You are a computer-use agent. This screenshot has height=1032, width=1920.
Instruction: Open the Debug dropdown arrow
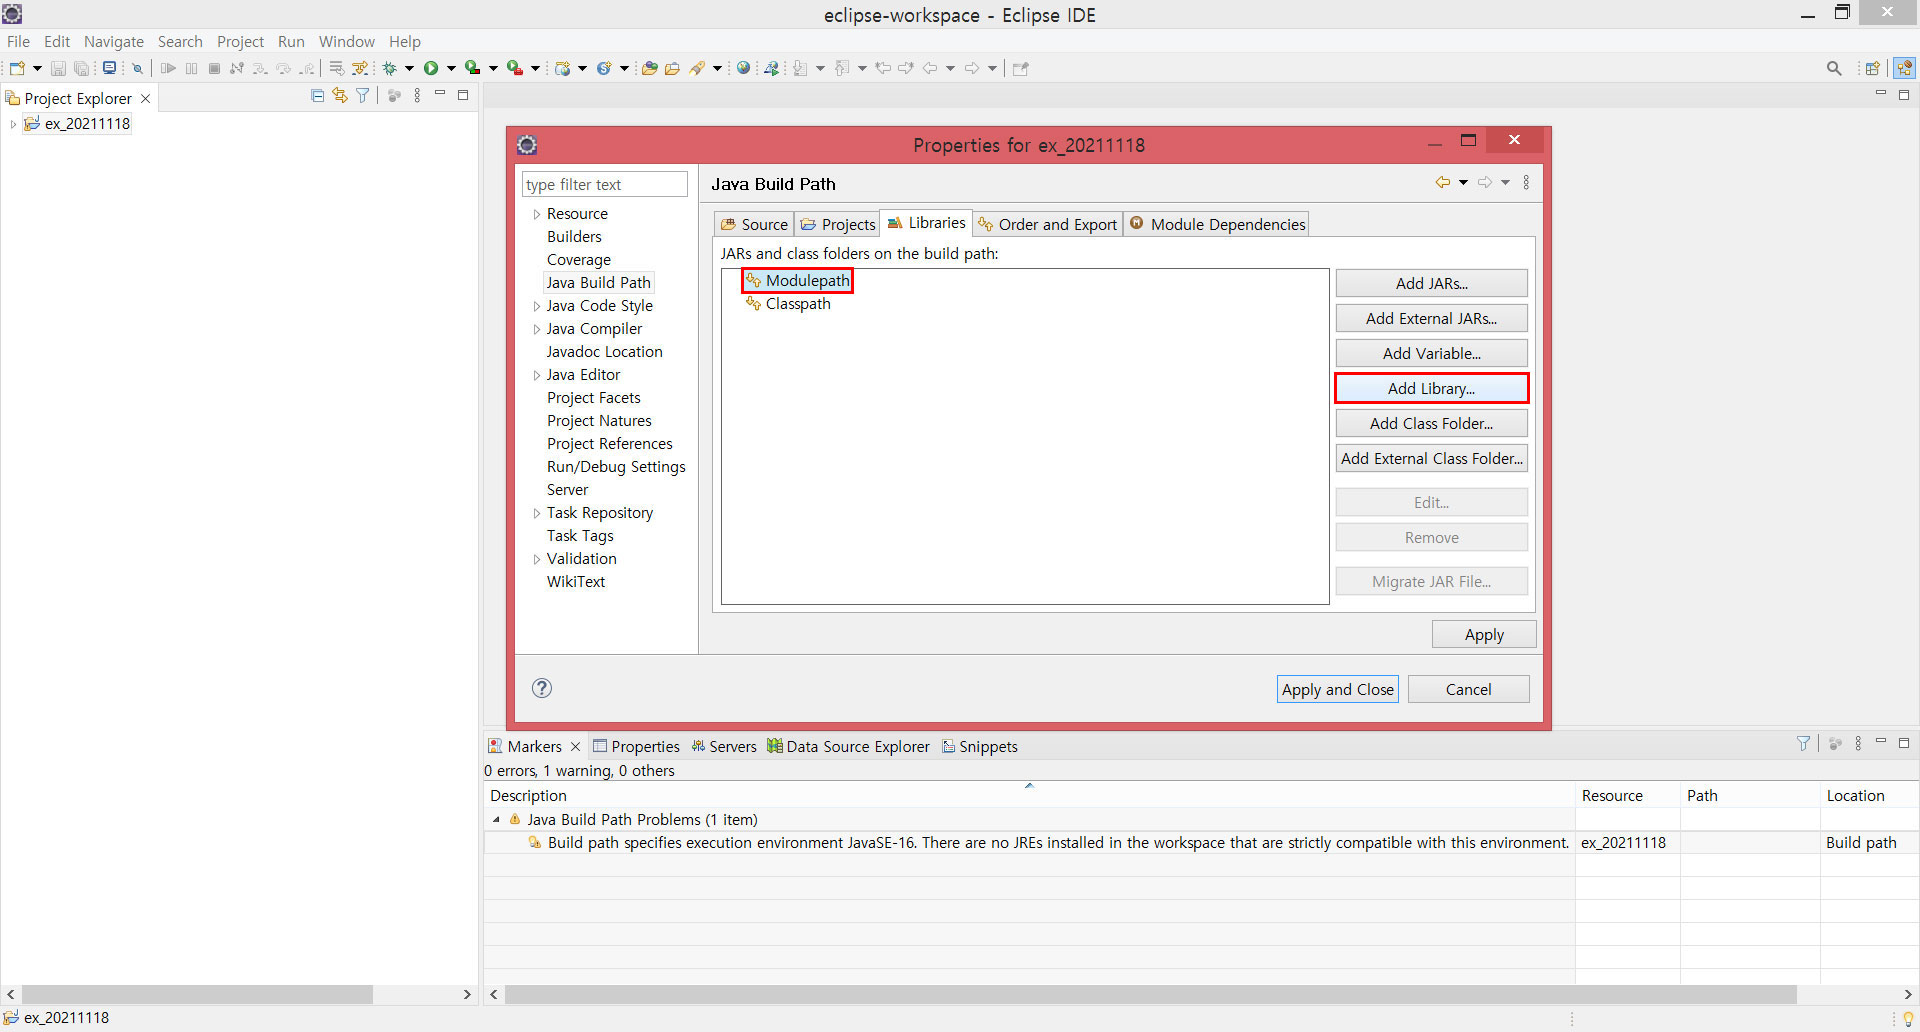(x=409, y=68)
